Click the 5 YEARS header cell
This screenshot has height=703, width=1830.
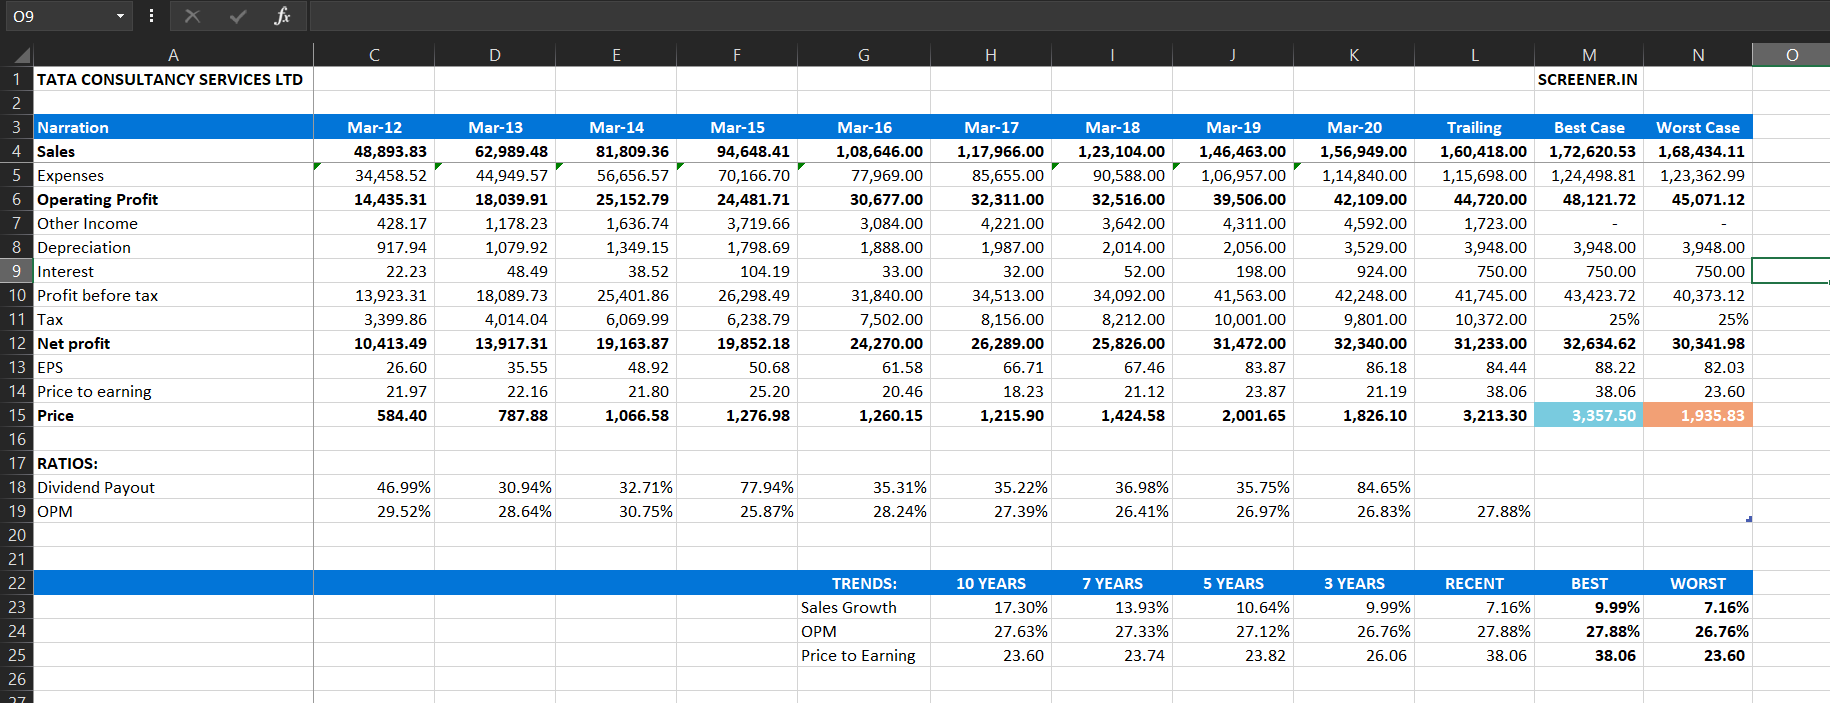pos(1233,583)
